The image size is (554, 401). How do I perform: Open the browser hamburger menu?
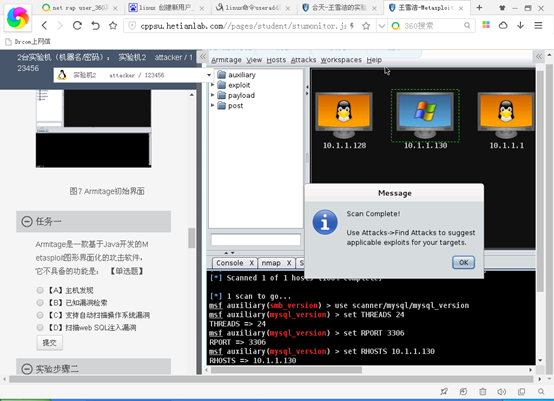pos(538,25)
